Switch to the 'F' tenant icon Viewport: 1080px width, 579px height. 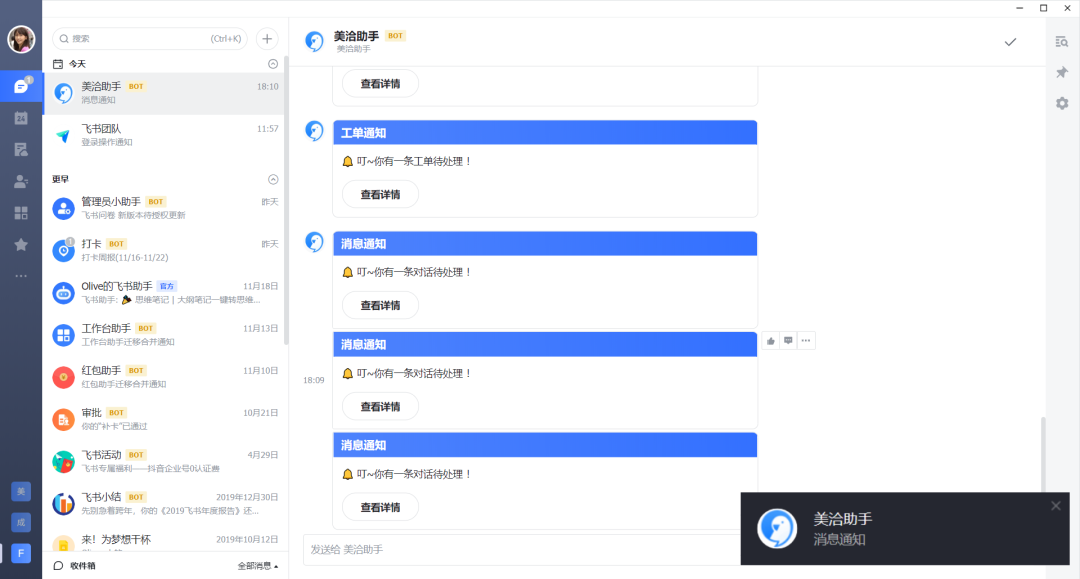click(21, 554)
